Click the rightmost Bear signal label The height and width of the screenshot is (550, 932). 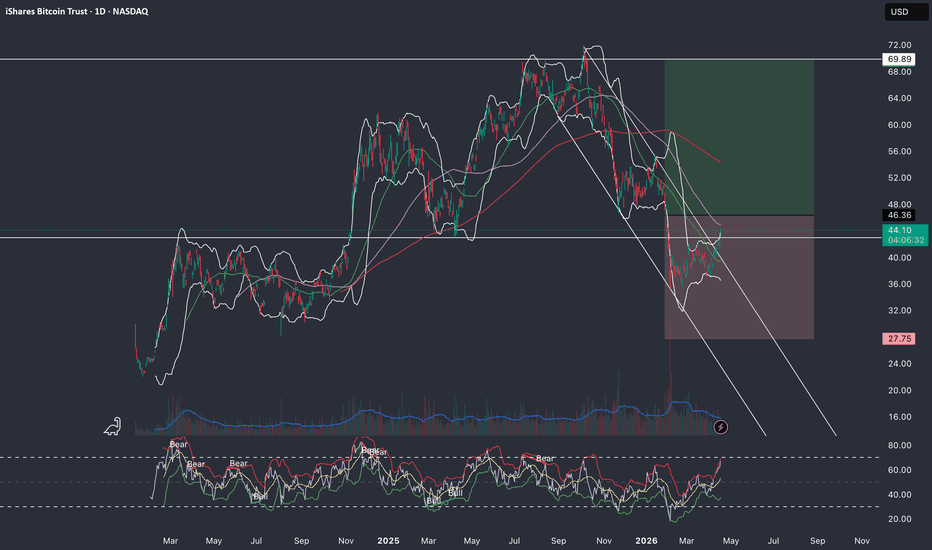click(545, 459)
